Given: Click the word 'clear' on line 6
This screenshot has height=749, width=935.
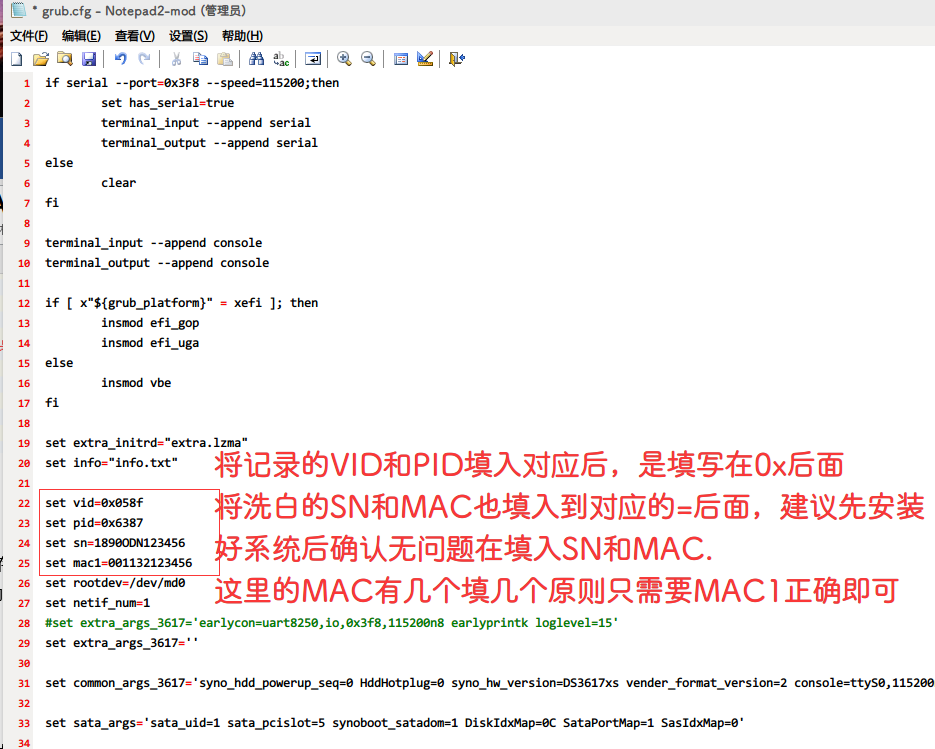Looking at the screenshot, I should [119, 182].
